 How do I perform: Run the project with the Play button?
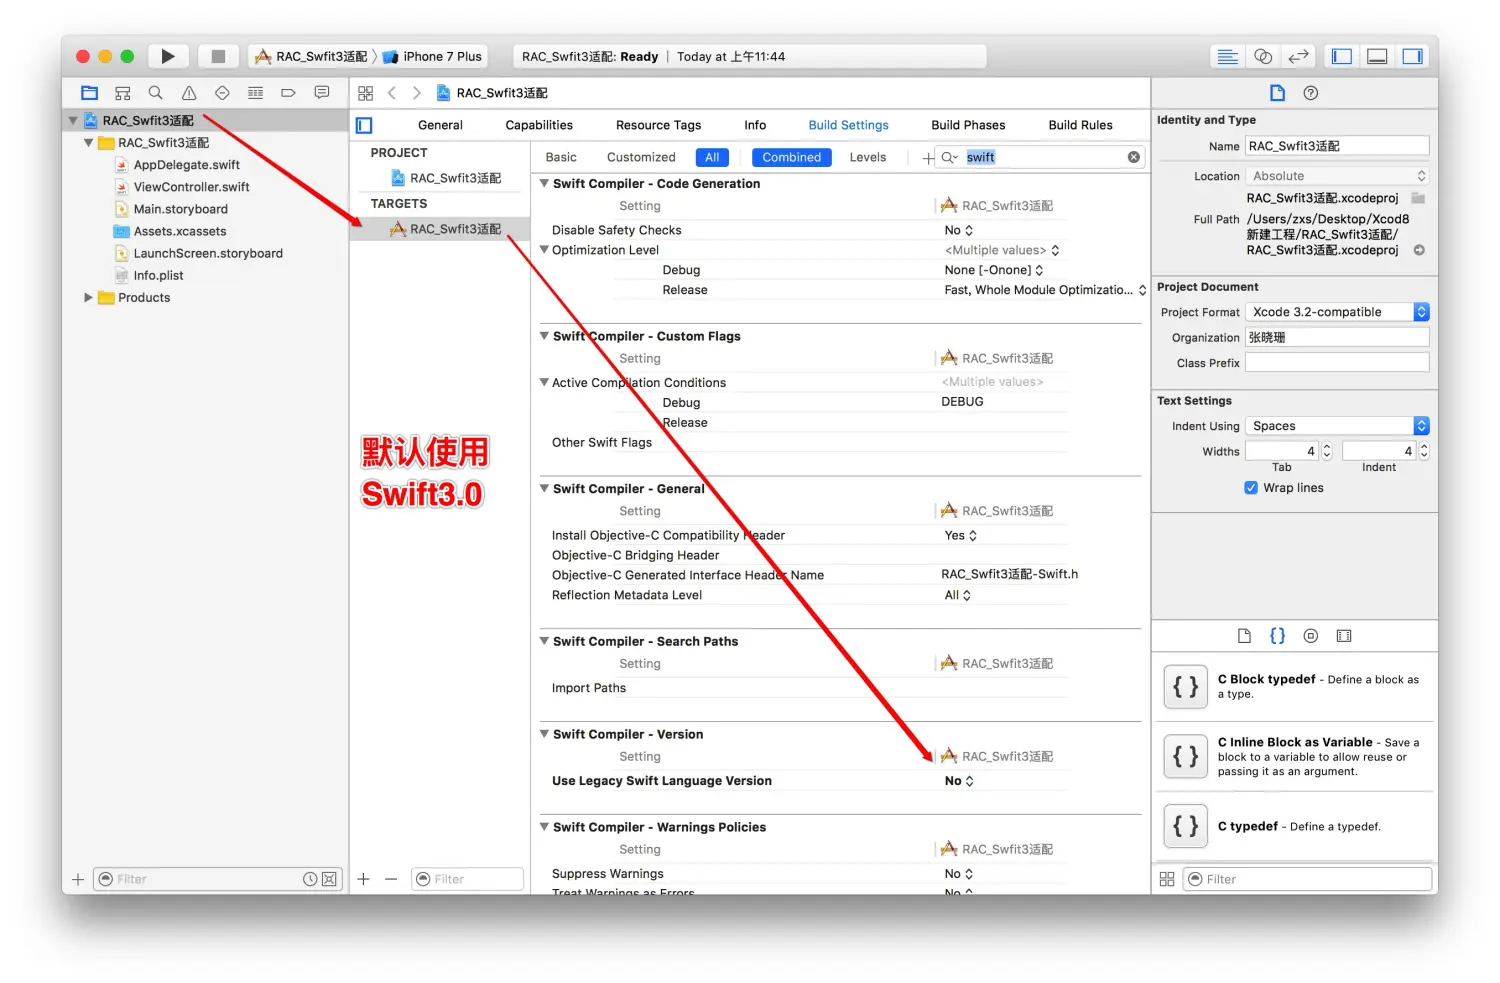[x=168, y=56]
